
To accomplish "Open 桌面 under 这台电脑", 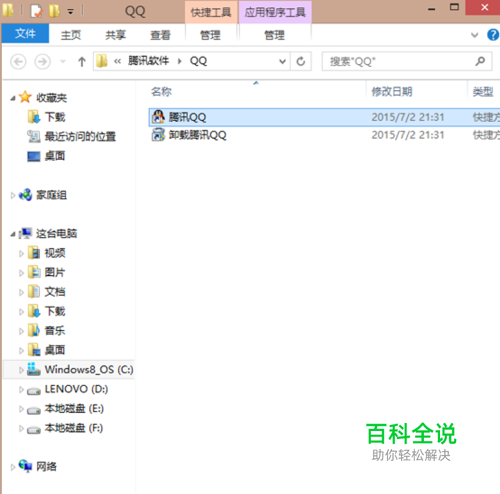I will 55,350.
